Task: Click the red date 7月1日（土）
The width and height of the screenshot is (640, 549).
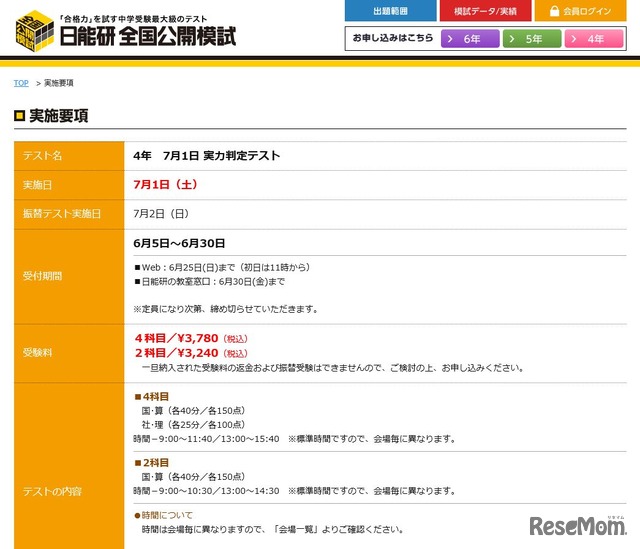Action: click(x=166, y=184)
